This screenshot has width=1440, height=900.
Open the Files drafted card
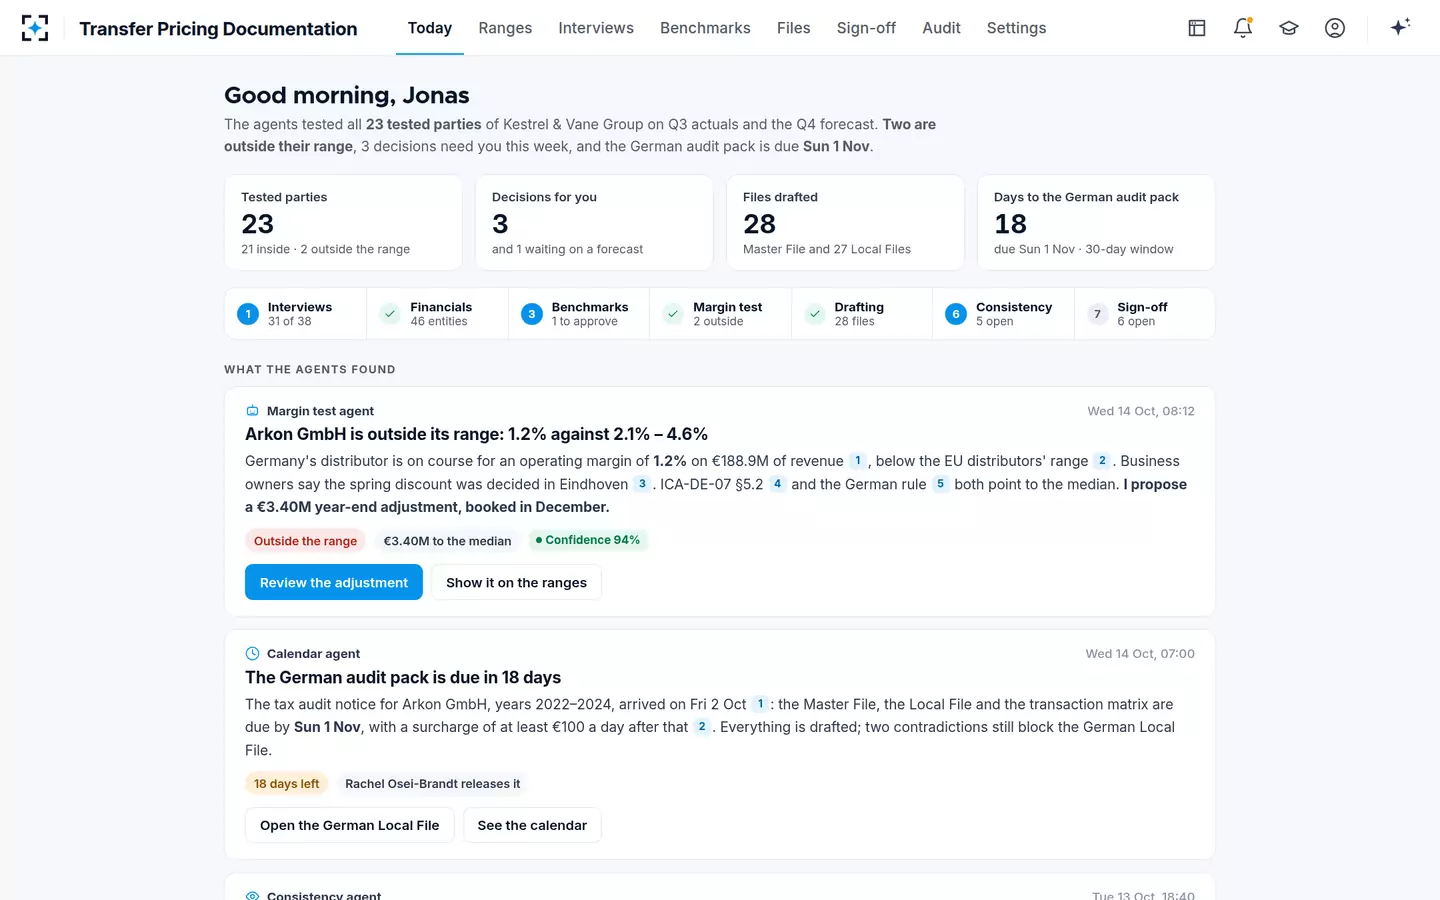[x=845, y=223]
